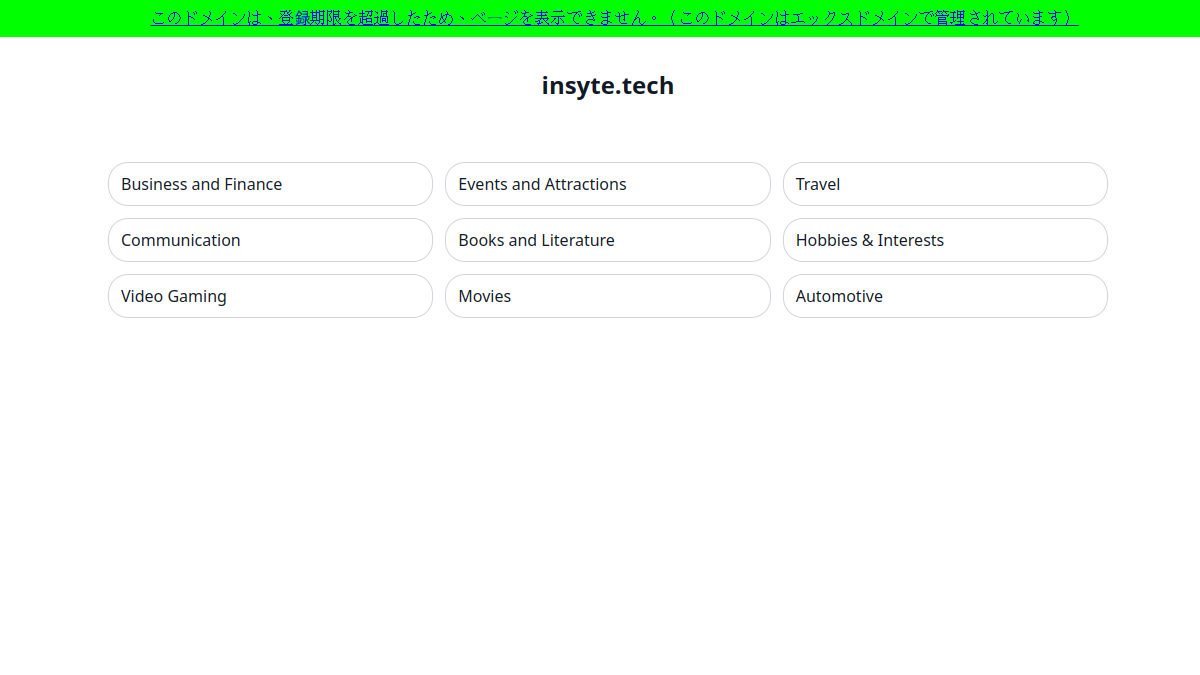Open the Japanese expired-domain notice link
1200x675 pixels.
point(614,18)
